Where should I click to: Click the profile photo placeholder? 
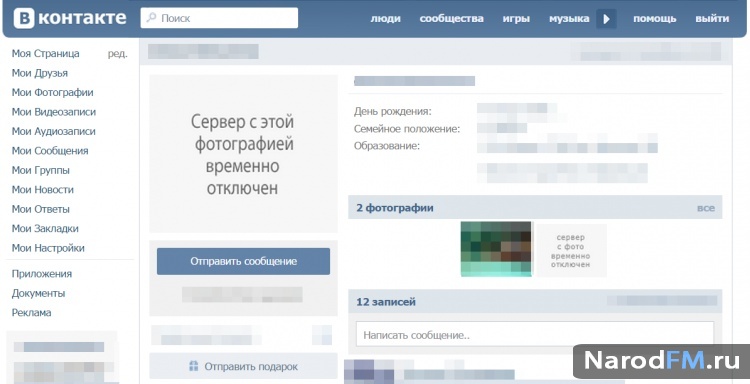point(243,154)
